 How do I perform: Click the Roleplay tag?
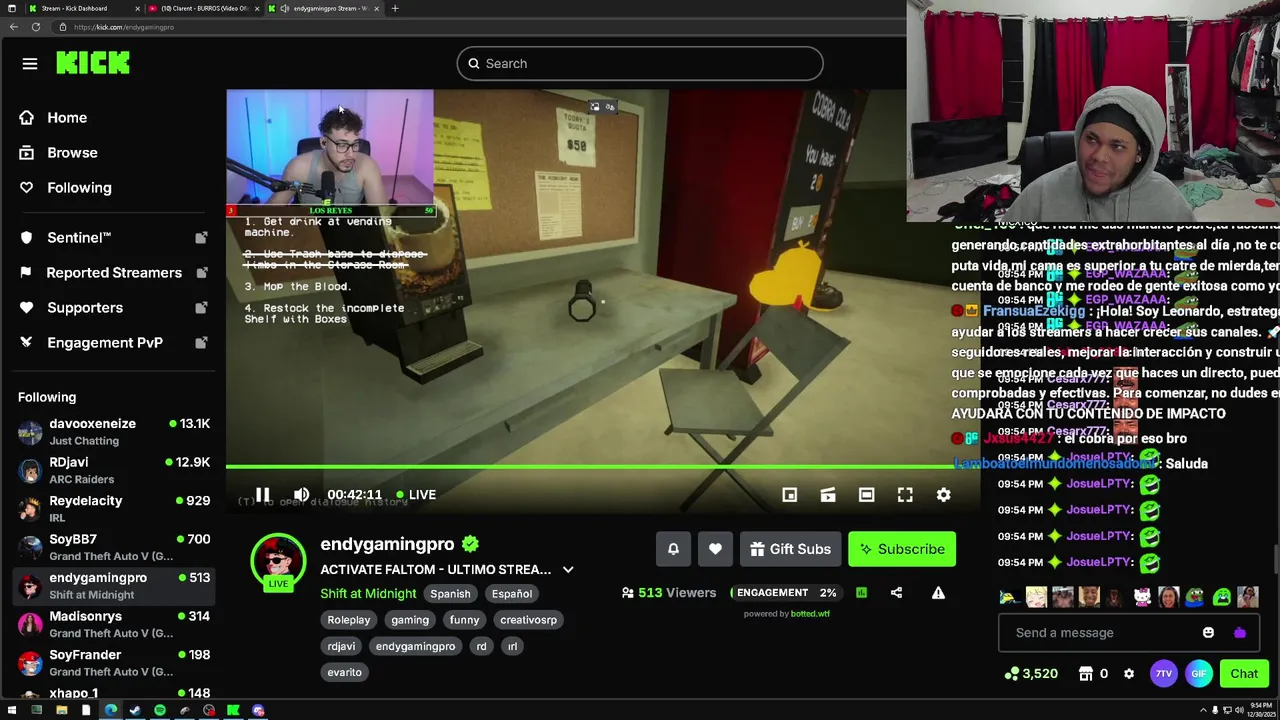[349, 620]
